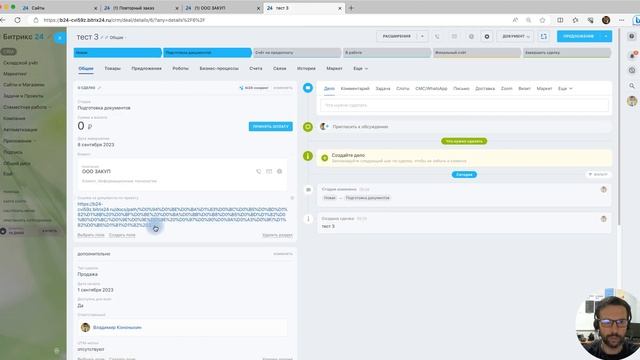This screenshot has height=360, width=640.
Task: Open the История tab
Action: pyautogui.click(x=306, y=69)
